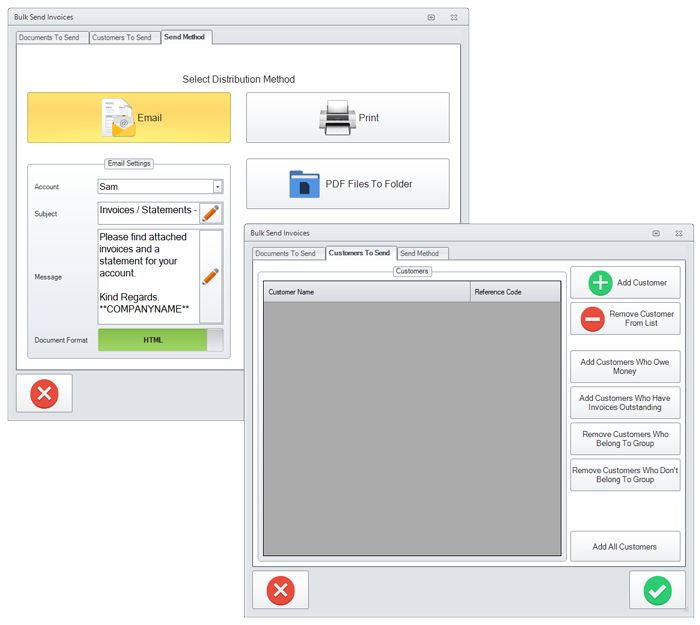Edit the email subject with pencil icon
The image size is (700, 625).
tap(210, 212)
